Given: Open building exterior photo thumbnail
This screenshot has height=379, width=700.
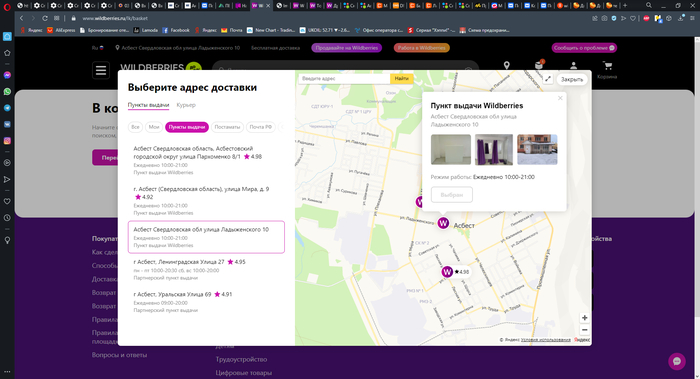Looking at the screenshot, I should click(x=537, y=150).
